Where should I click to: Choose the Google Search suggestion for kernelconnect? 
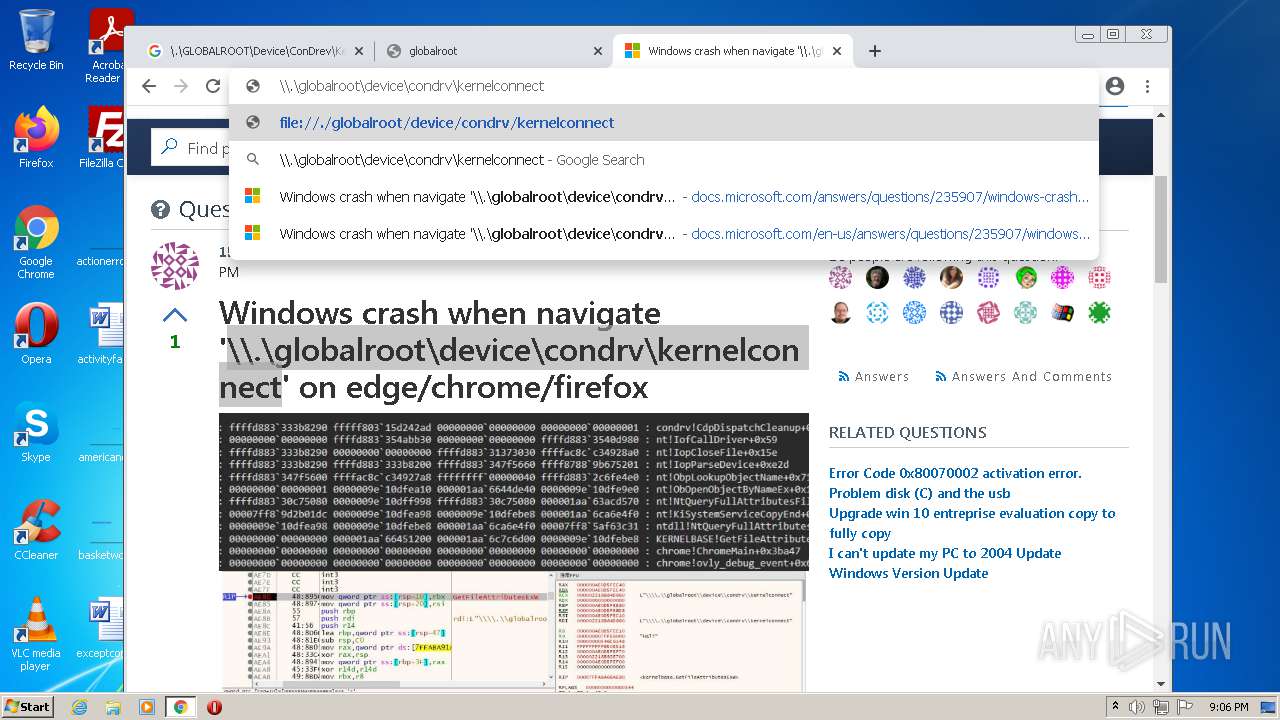point(663,160)
